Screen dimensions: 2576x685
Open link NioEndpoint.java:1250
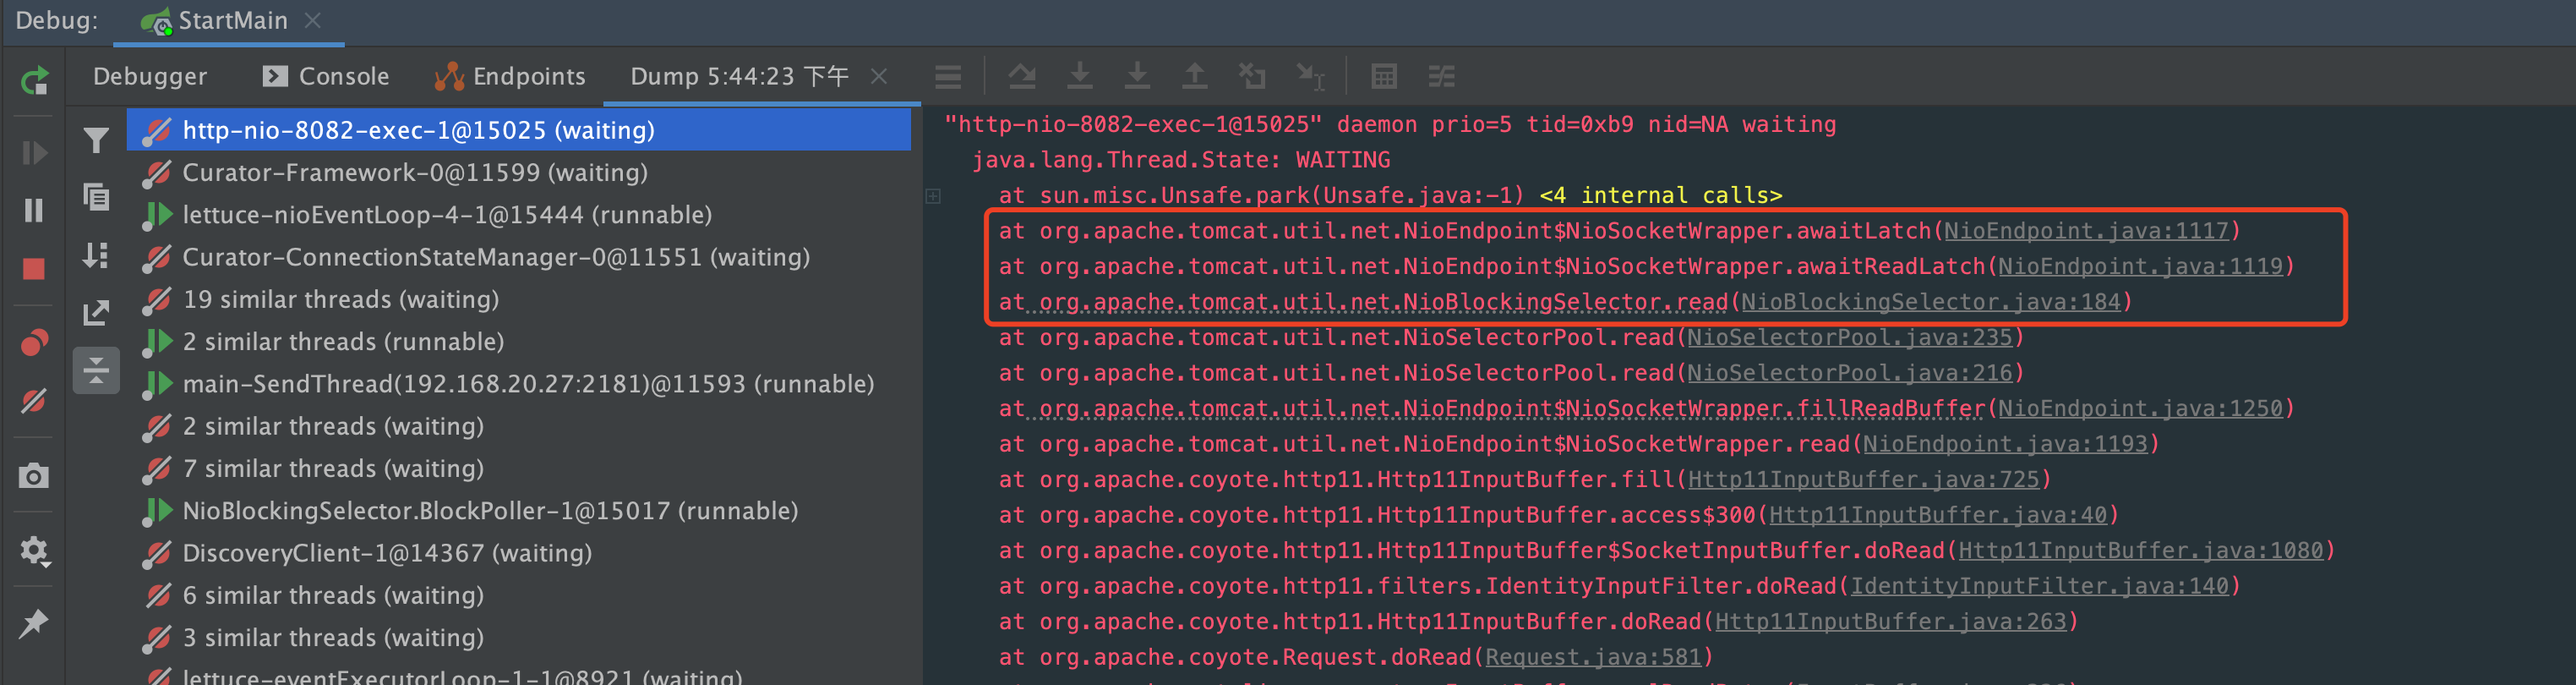pos(2140,408)
